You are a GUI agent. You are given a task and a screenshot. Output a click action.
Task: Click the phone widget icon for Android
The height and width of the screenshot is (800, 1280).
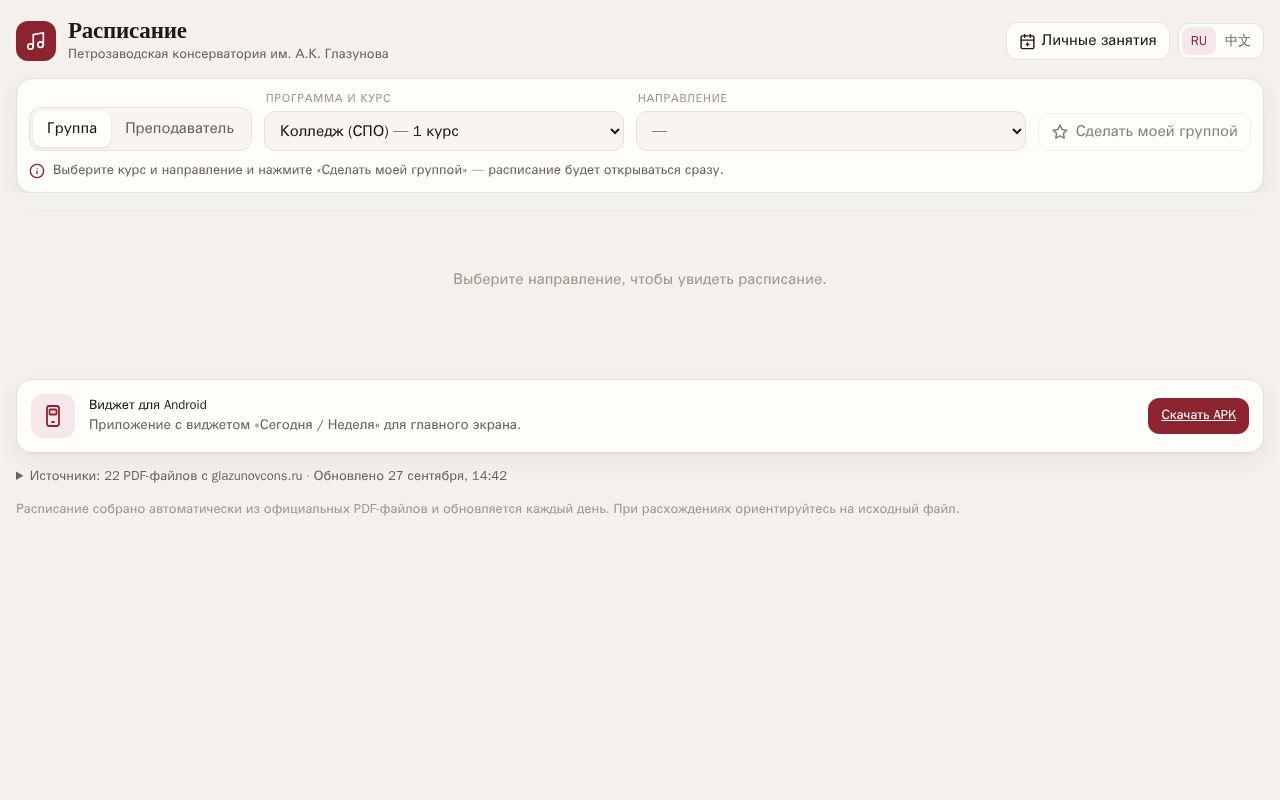point(53,416)
